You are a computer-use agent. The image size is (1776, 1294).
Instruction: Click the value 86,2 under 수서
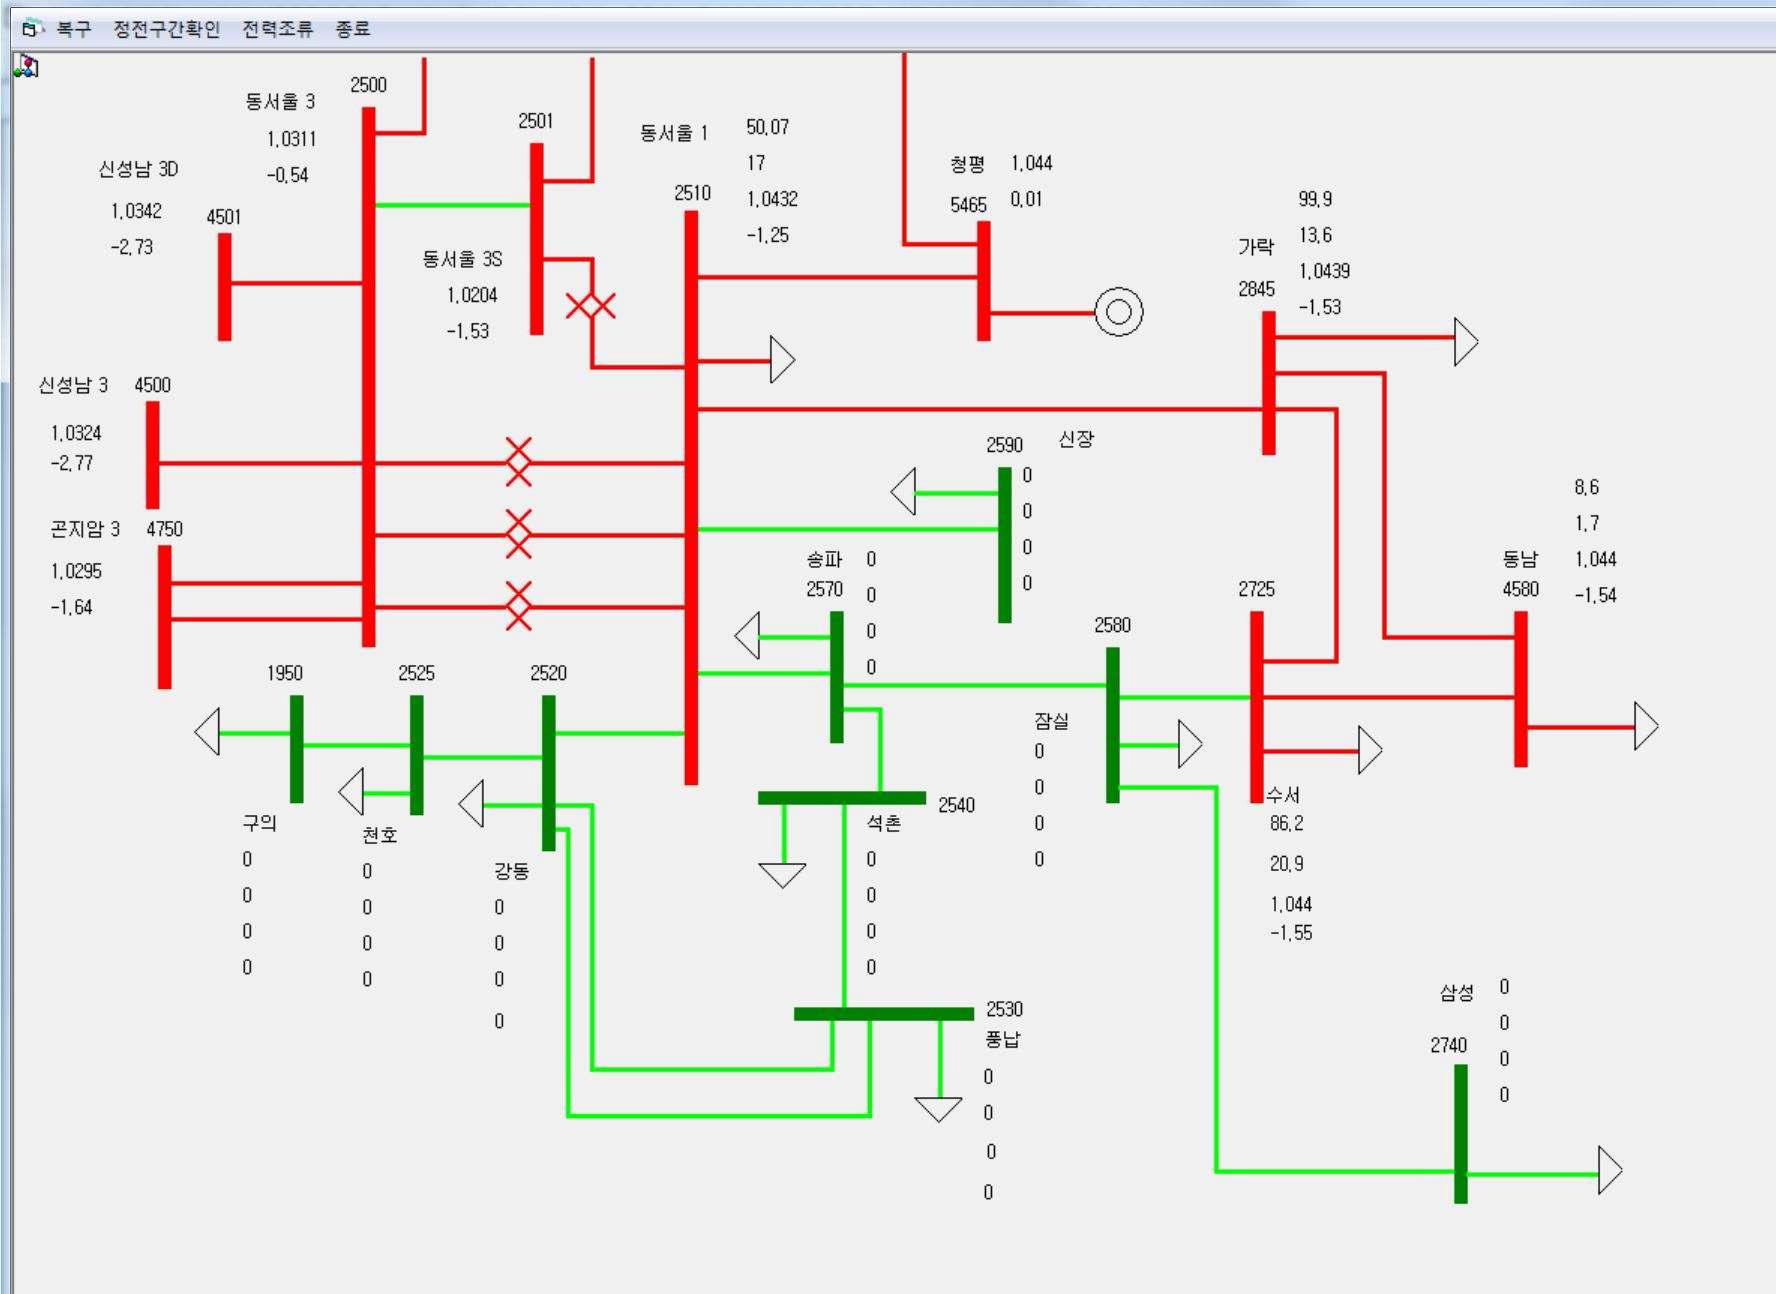tap(1287, 823)
